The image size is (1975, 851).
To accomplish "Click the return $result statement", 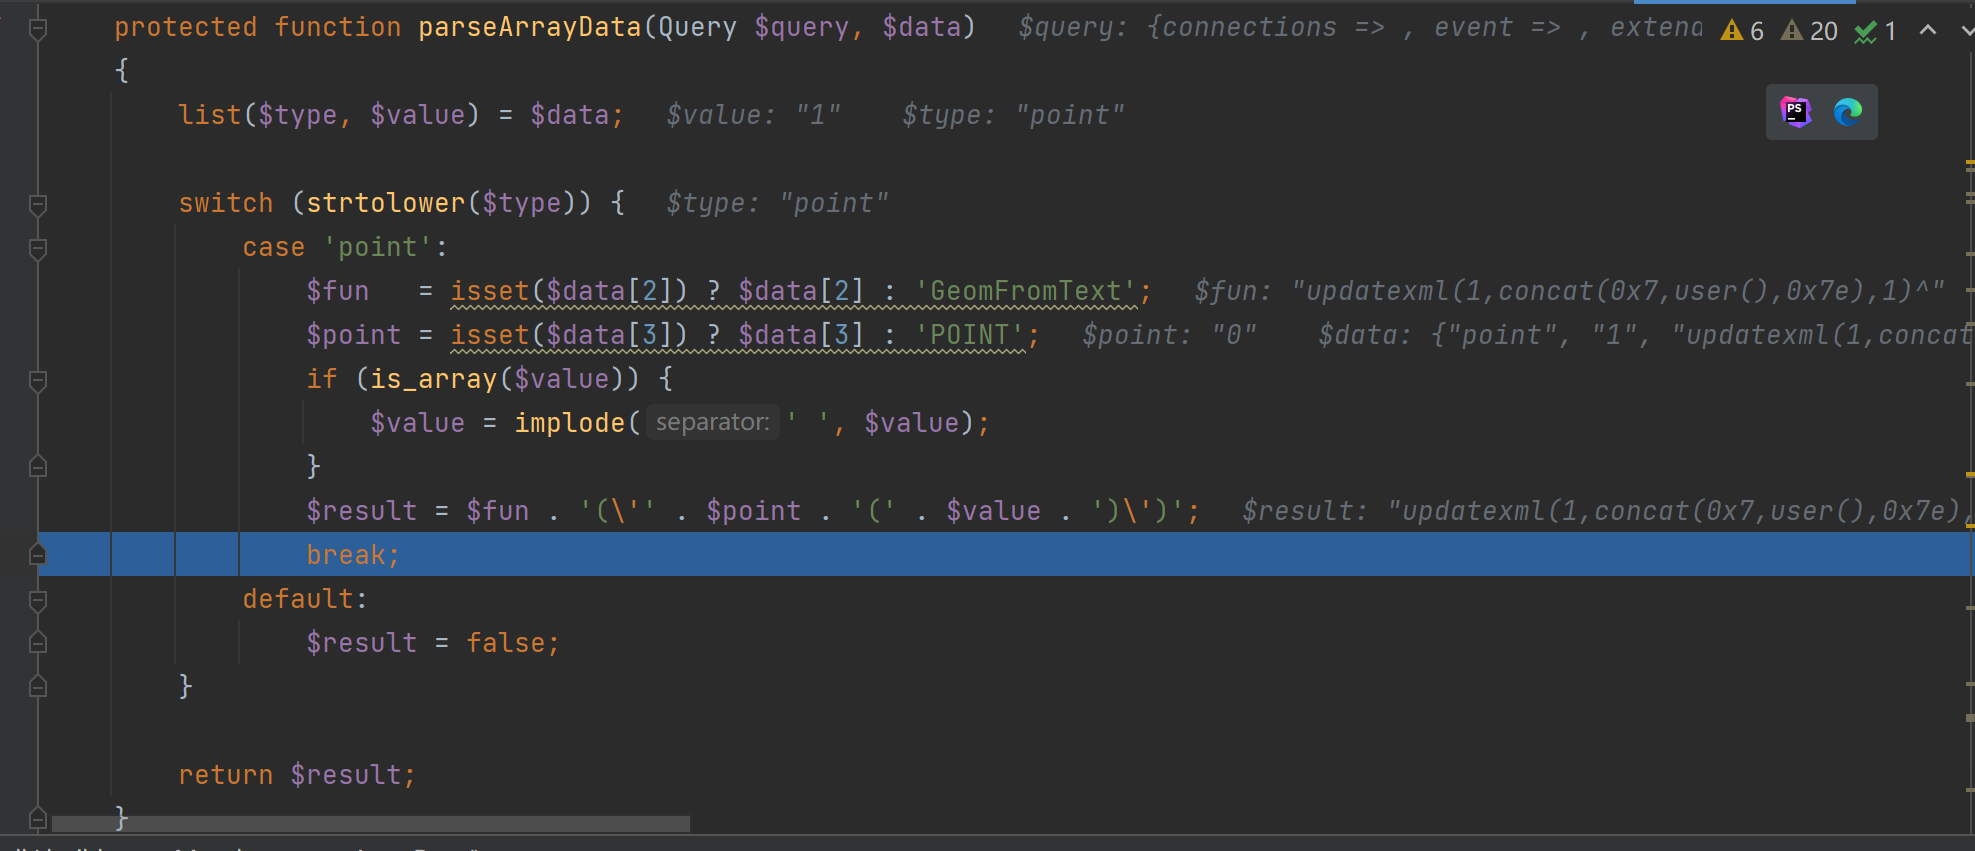I will click(x=296, y=775).
